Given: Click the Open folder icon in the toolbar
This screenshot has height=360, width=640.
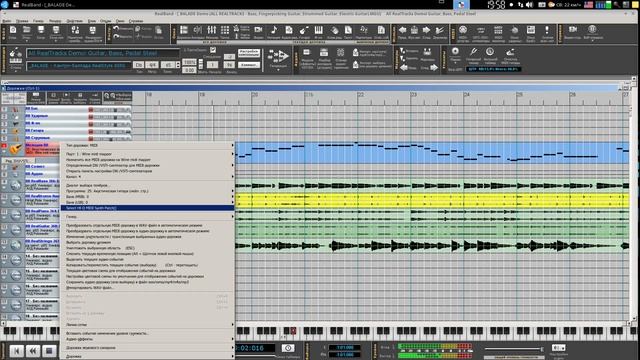Looking at the screenshot, I should [x=27, y=30].
